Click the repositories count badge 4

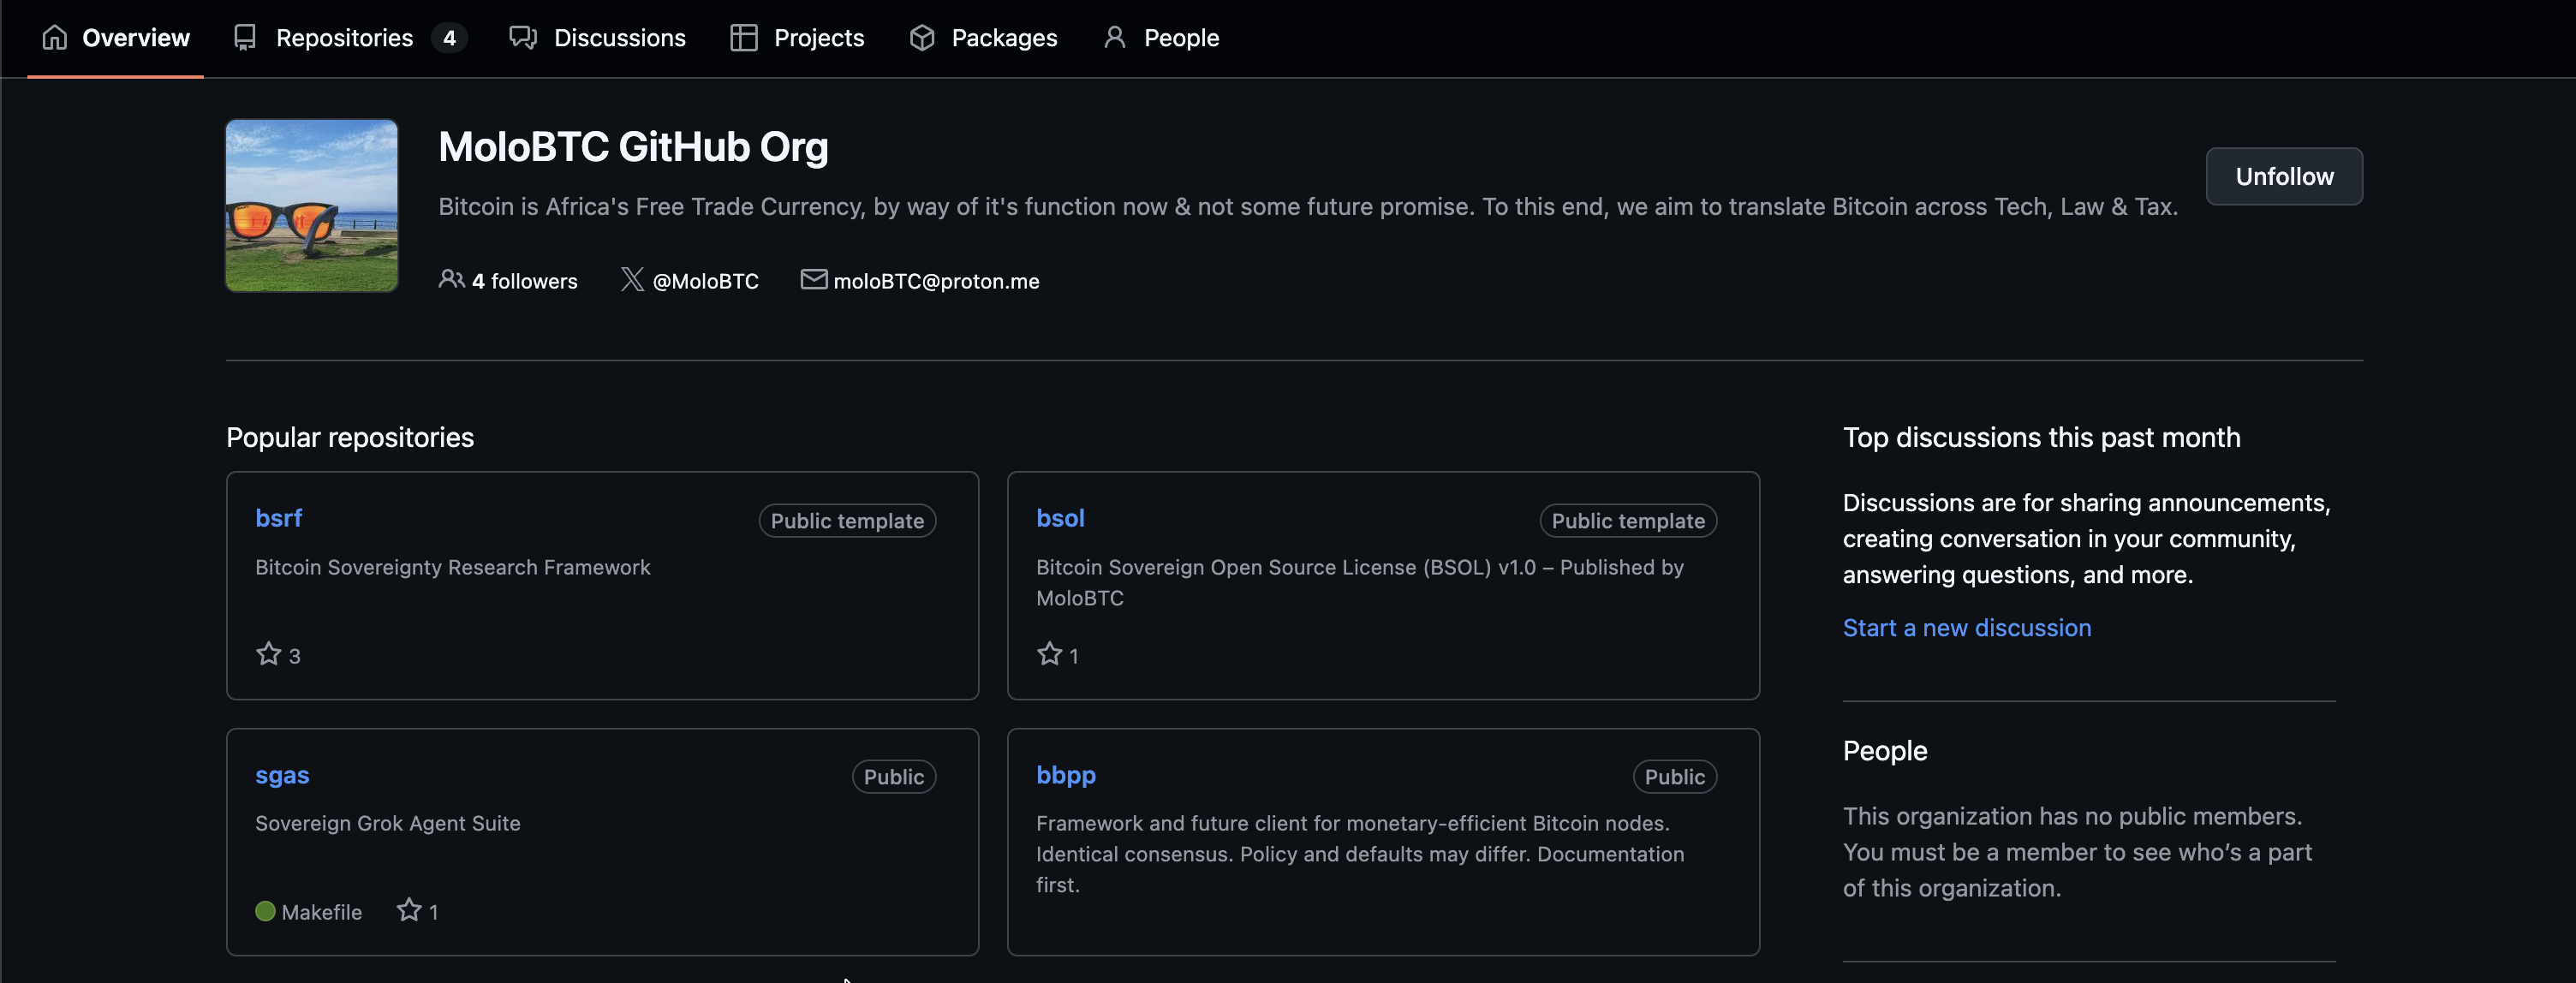tap(449, 38)
